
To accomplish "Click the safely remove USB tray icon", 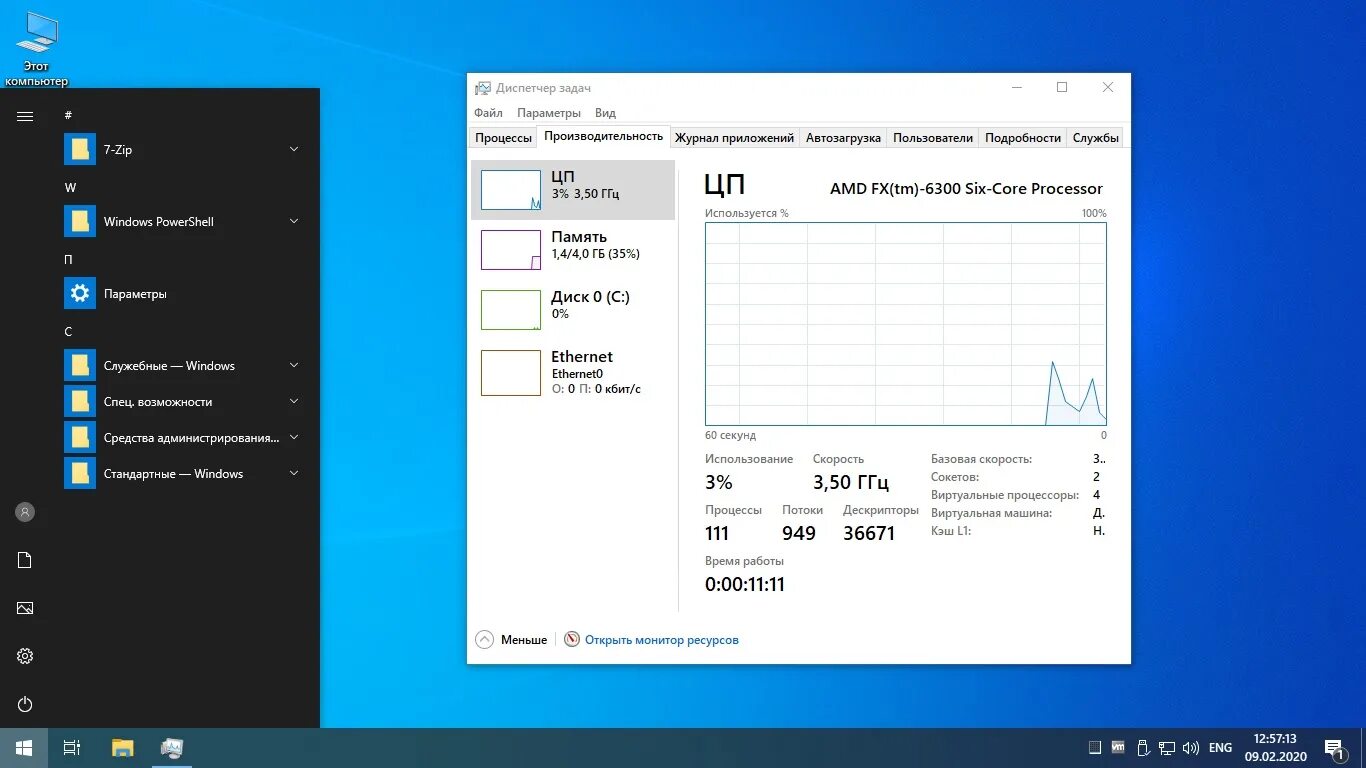I will 1142,747.
